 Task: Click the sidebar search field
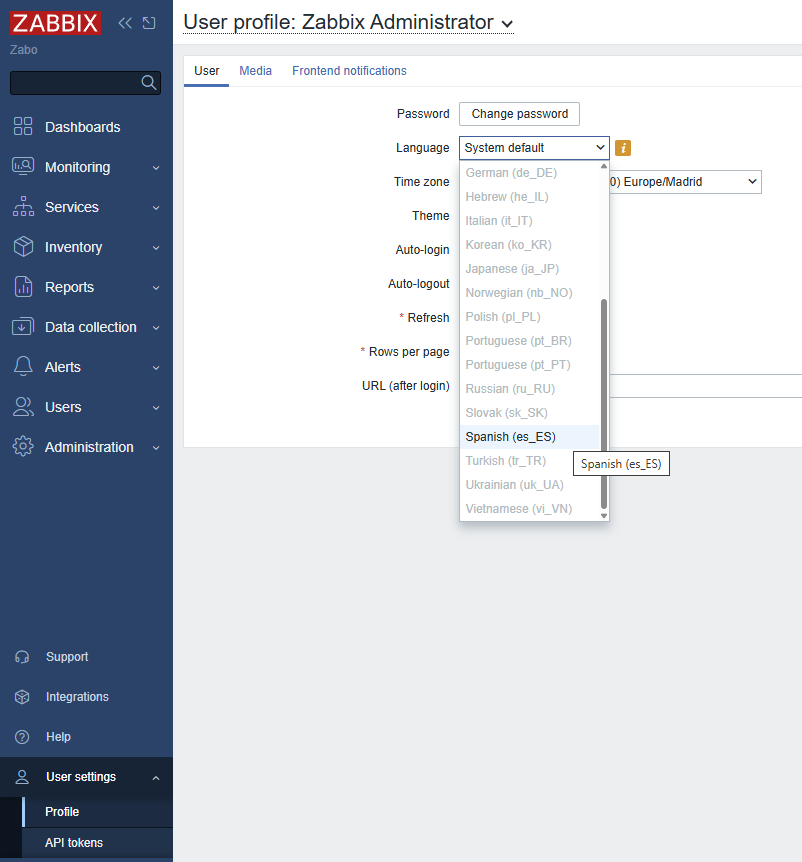tap(80, 83)
